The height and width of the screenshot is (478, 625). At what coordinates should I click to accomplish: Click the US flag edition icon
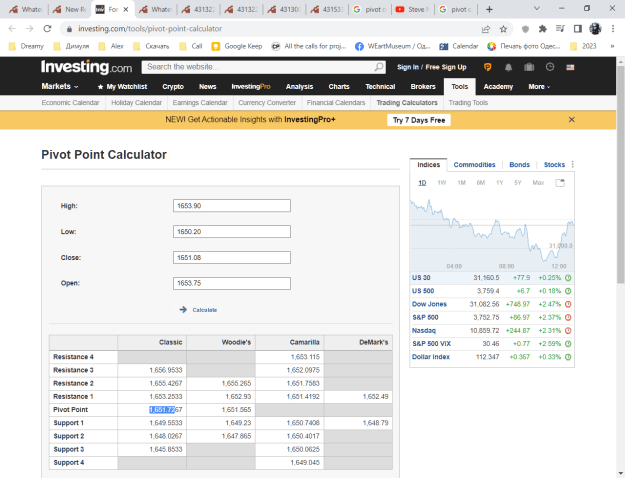pos(570,67)
